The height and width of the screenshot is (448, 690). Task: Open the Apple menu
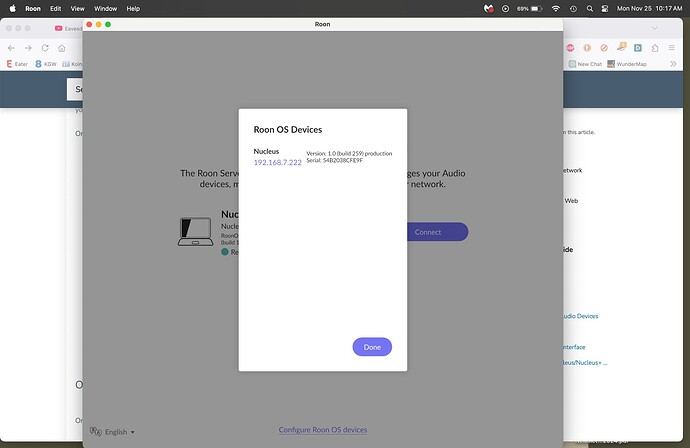12,8
